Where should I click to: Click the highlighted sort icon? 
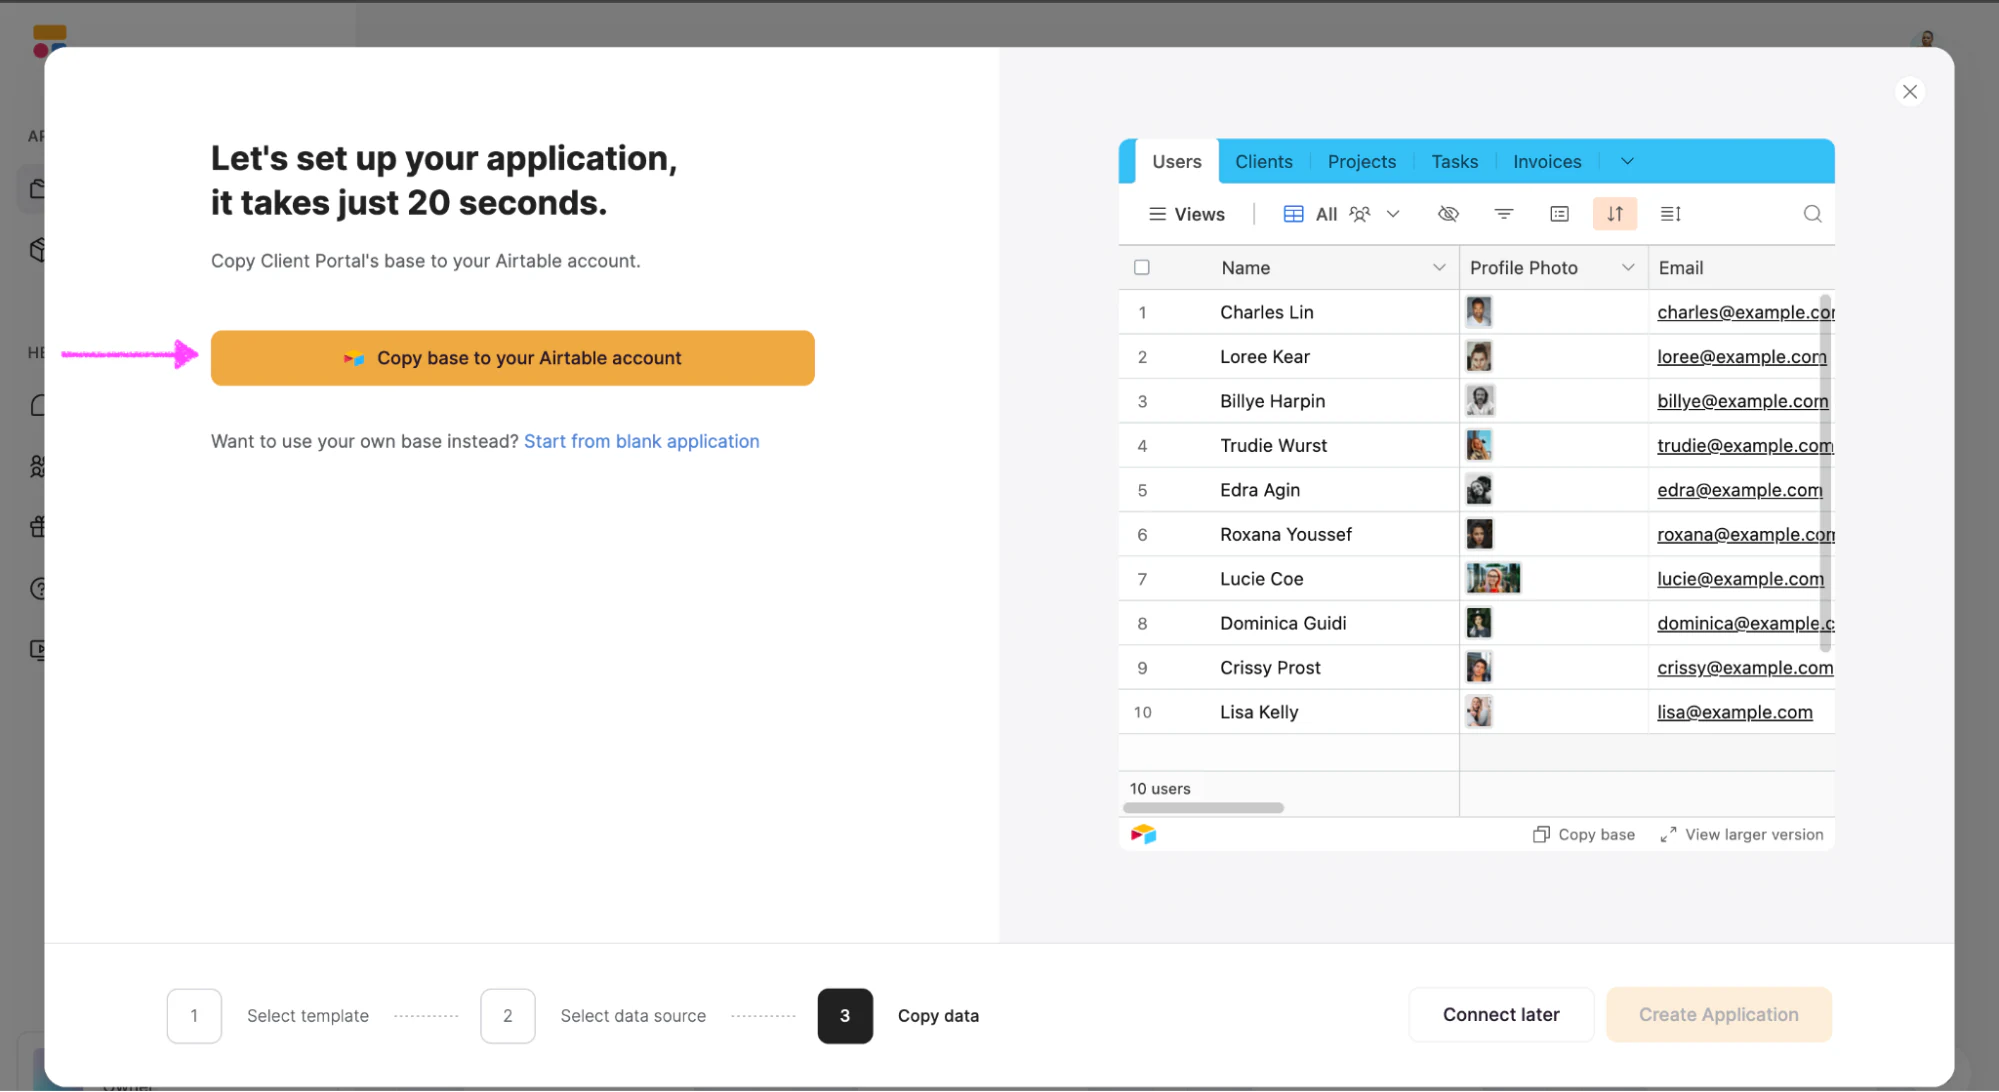click(1614, 214)
